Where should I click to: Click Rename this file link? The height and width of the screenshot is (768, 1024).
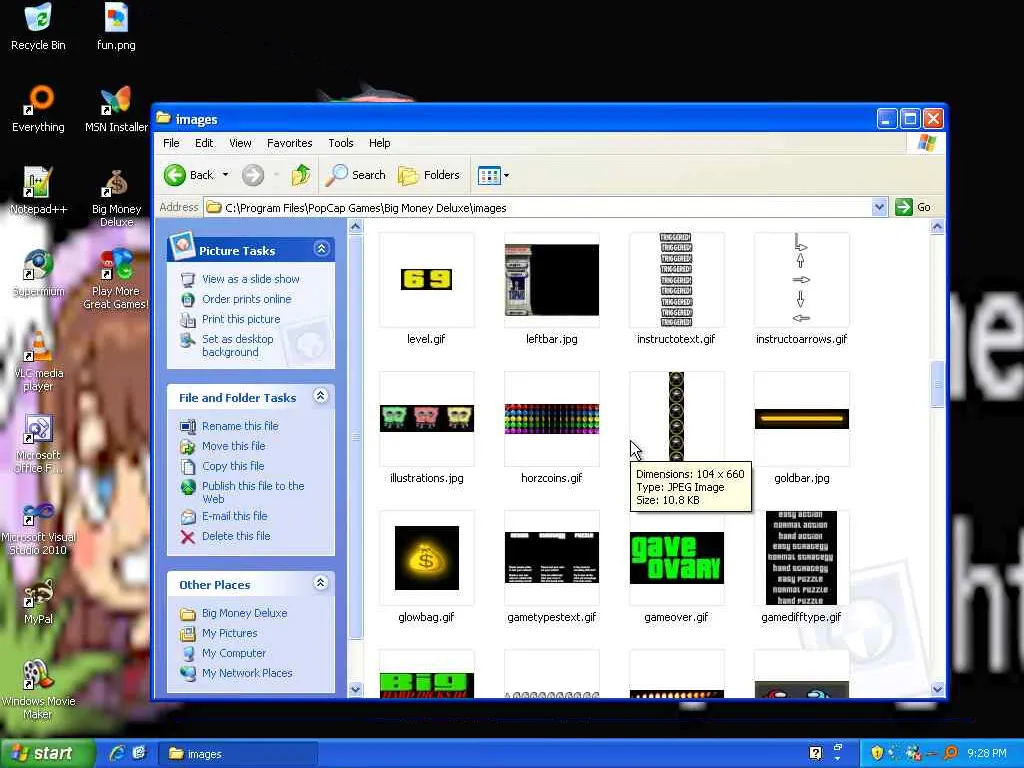[240, 426]
